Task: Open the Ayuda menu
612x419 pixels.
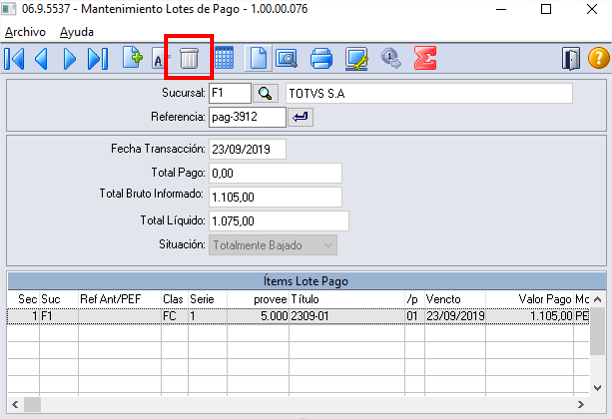Action: 76,32
